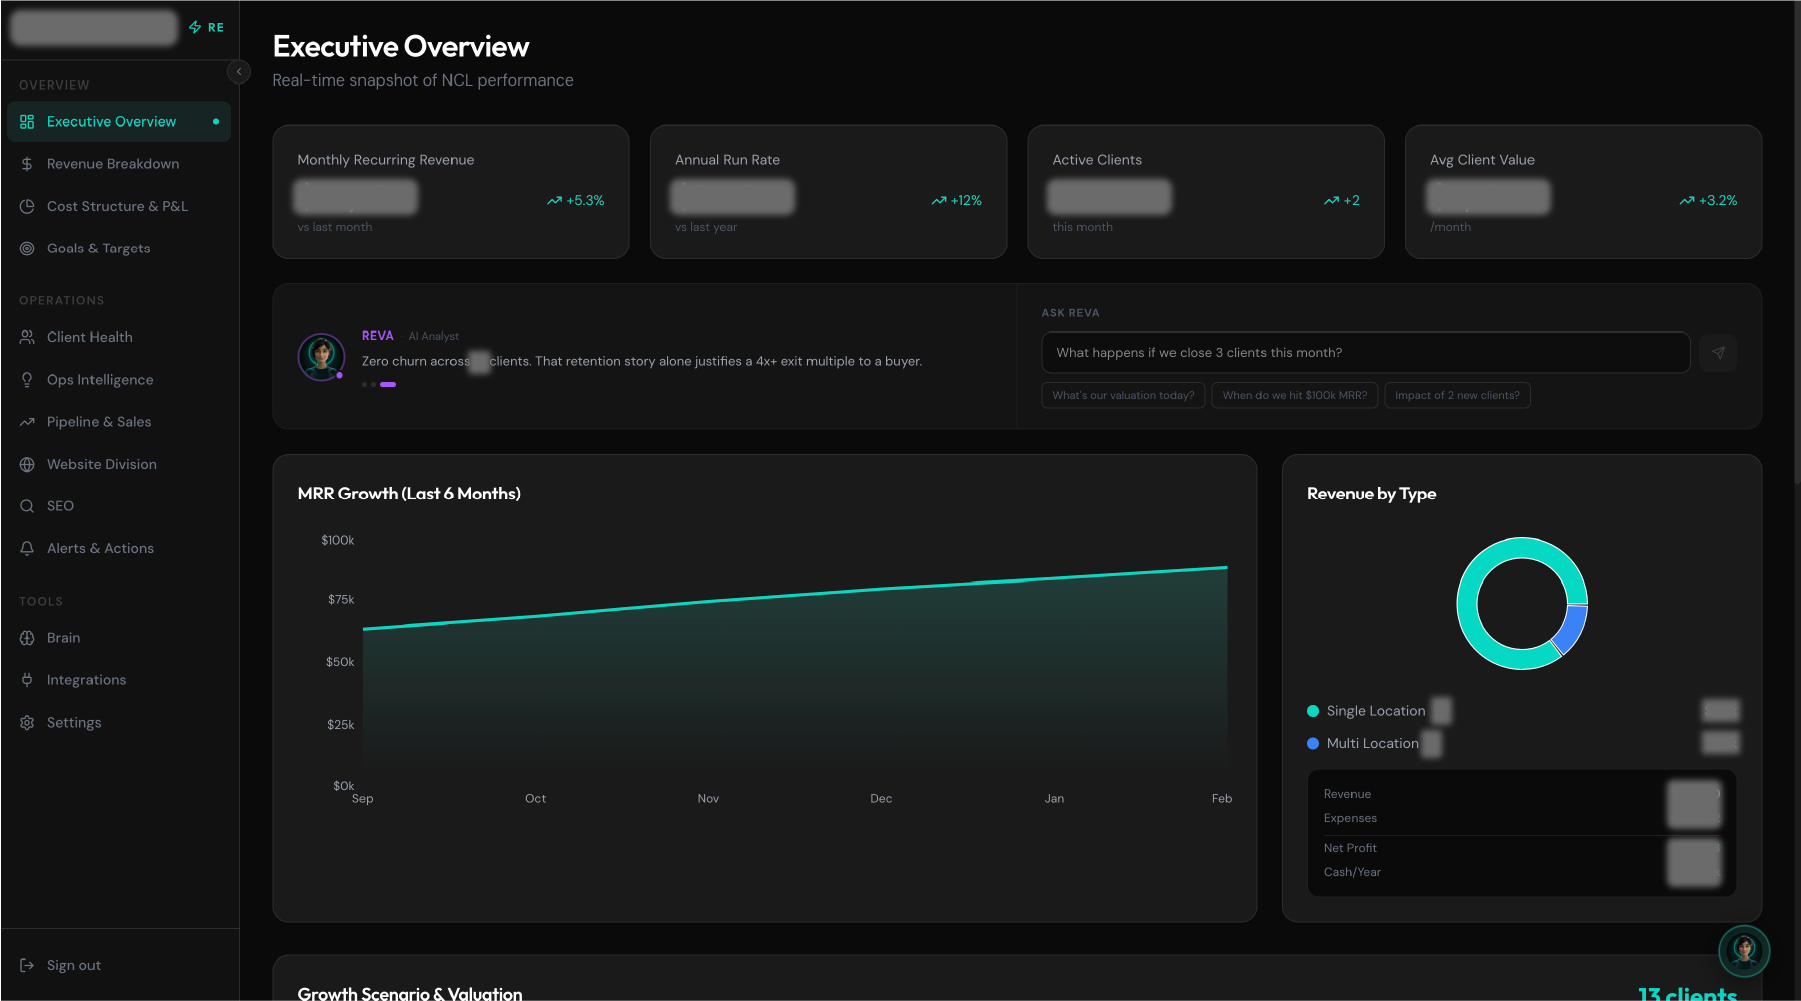Select the Executive Overview dashboard grid icon
Viewport: 1801px width, 1001px height.
coord(27,121)
